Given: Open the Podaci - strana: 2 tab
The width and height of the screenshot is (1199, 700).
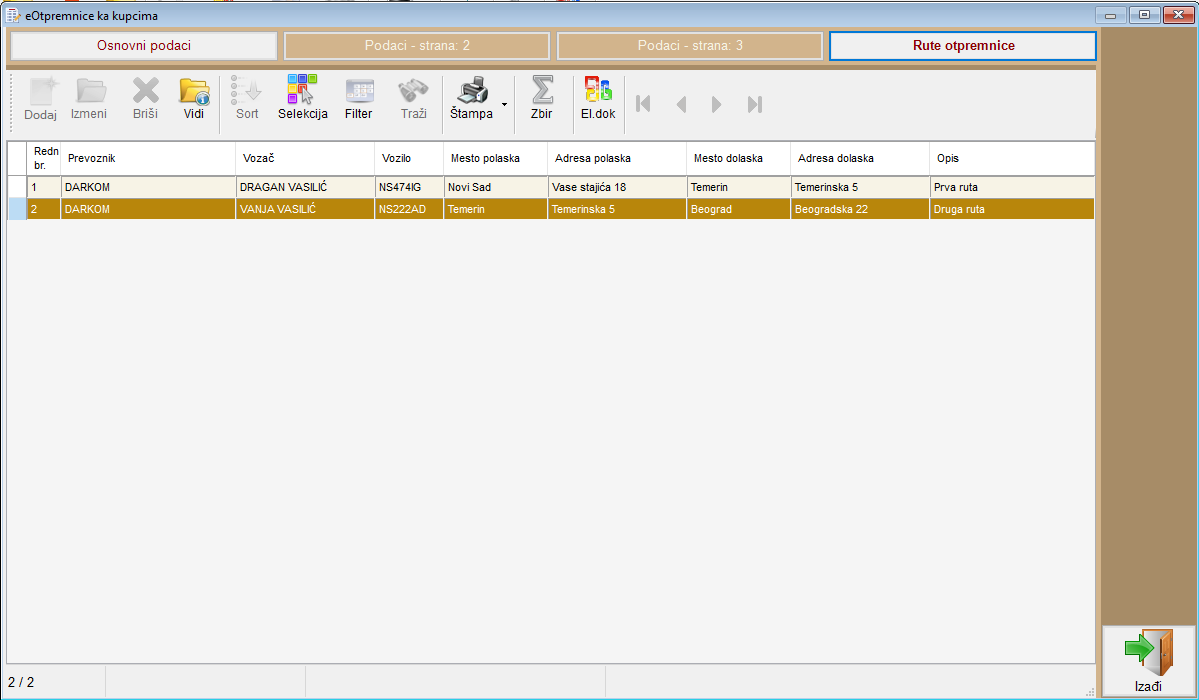Looking at the screenshot, I should [417, 46].
